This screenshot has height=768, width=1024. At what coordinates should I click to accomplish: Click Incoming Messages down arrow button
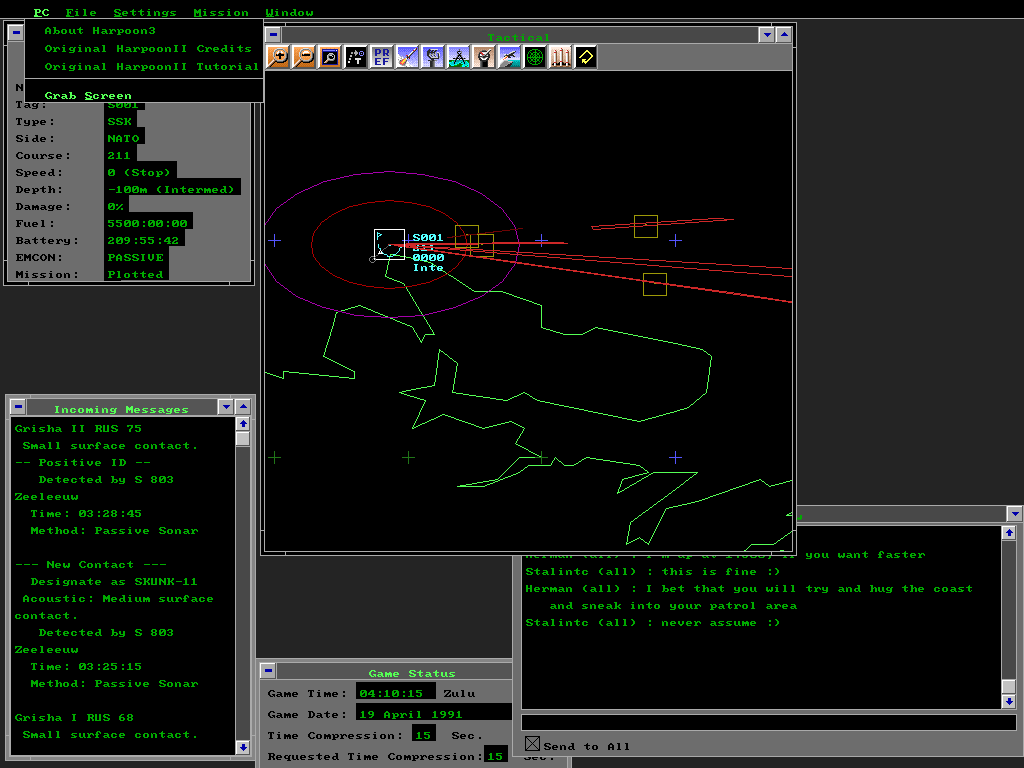click(x=226, y=406)
